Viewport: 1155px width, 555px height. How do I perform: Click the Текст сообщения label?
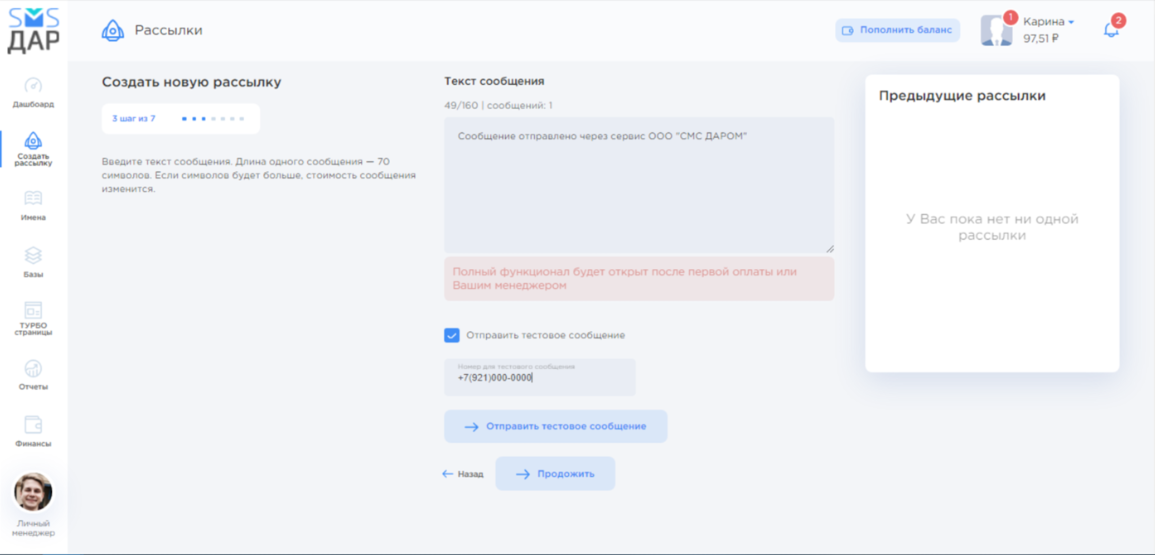[x=494, y=81]
